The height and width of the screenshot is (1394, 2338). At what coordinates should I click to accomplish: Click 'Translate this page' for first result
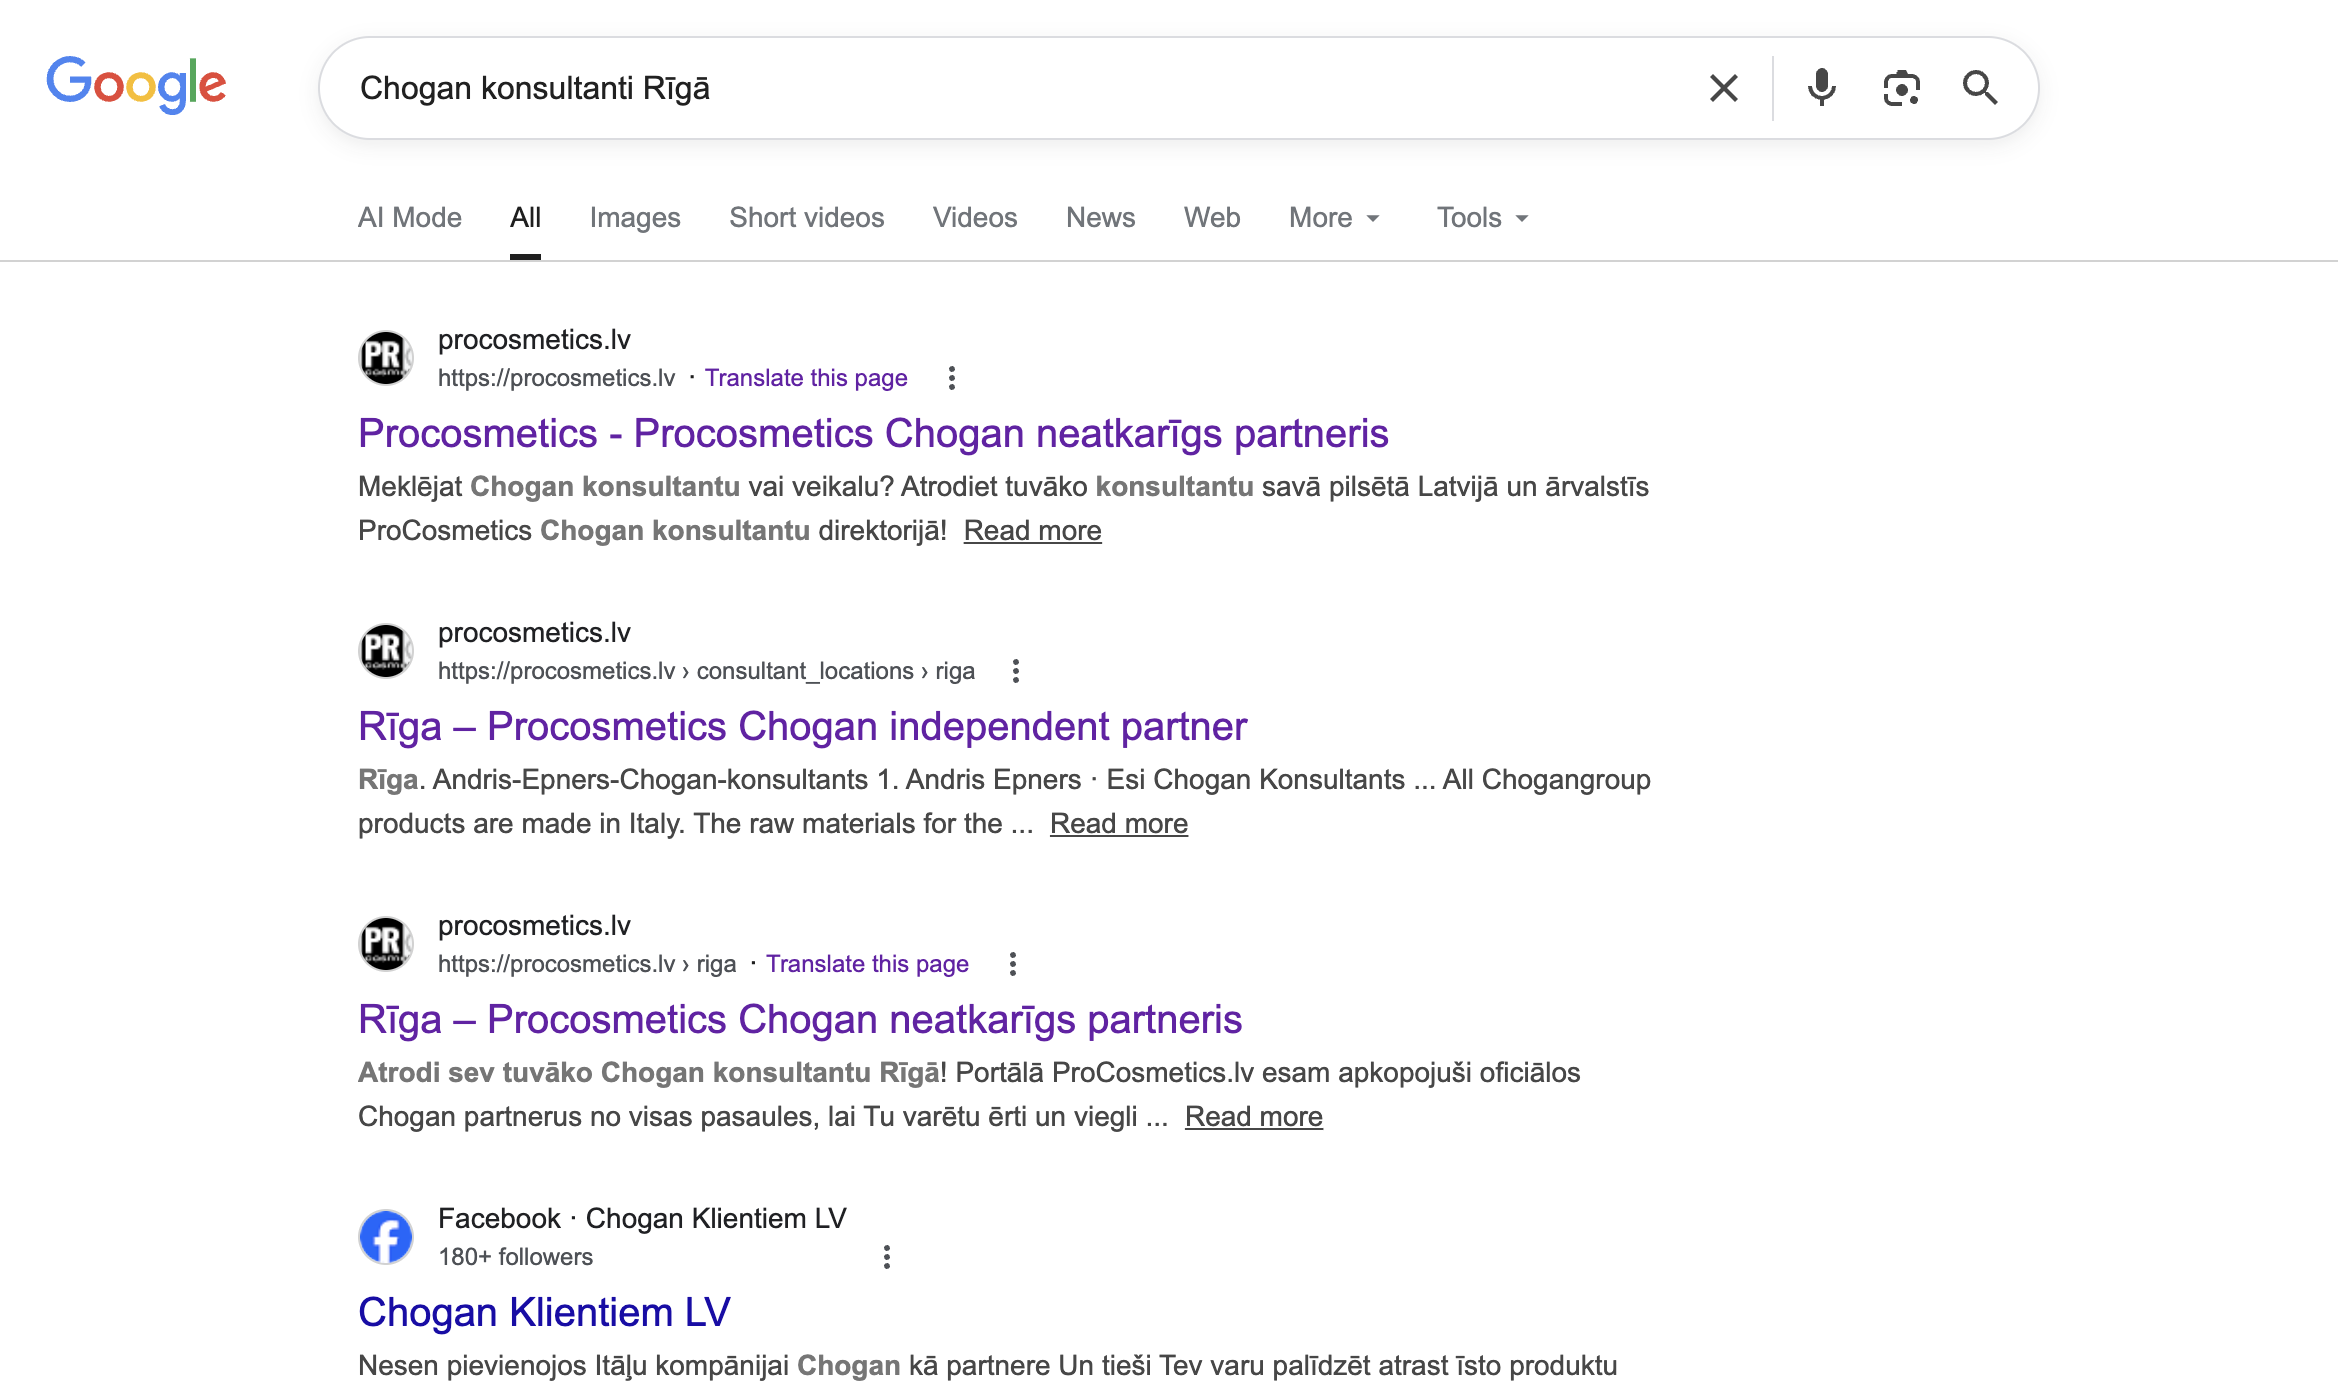[806, 378]
